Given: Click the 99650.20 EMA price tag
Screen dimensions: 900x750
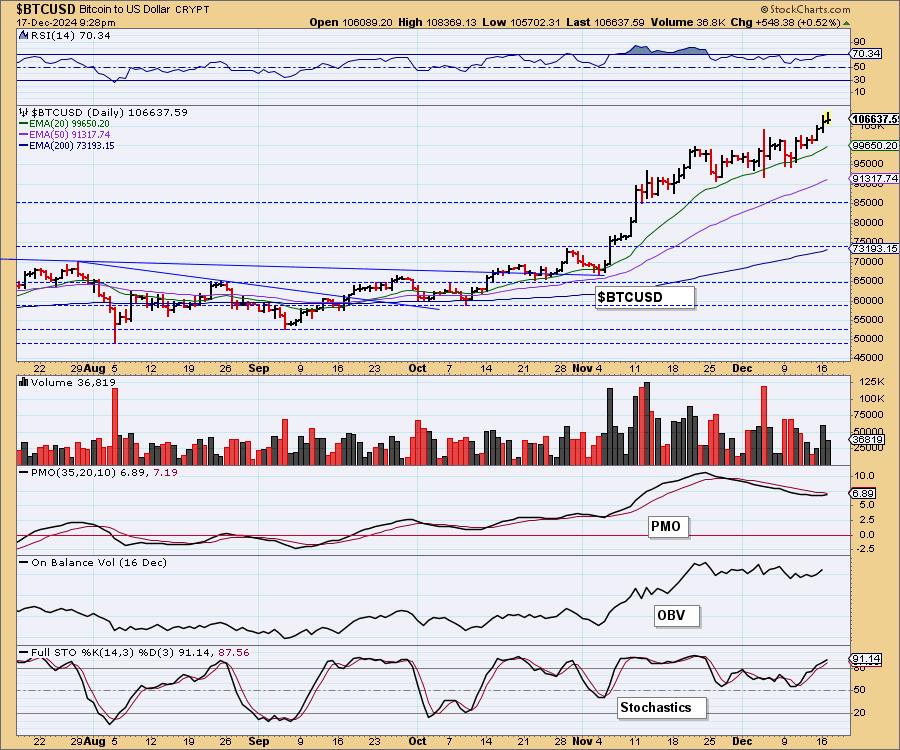Looking at the screenshot, I should tap(874, 146).
